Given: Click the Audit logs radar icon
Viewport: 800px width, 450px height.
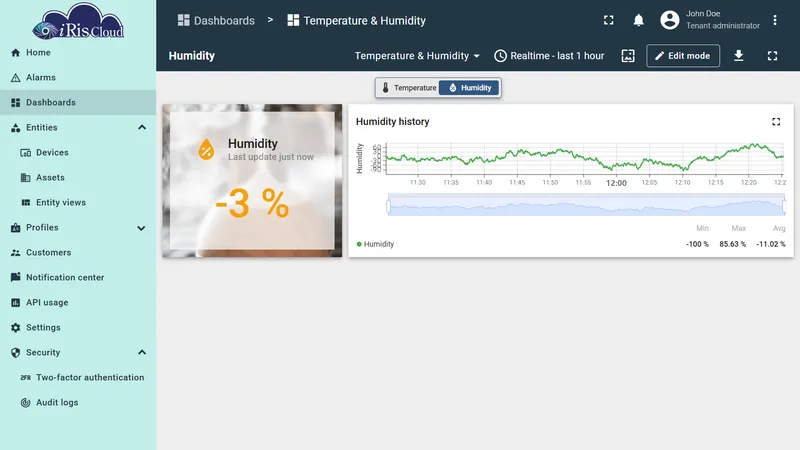Looking at the screenshot, I should click(x=26, y=403).
